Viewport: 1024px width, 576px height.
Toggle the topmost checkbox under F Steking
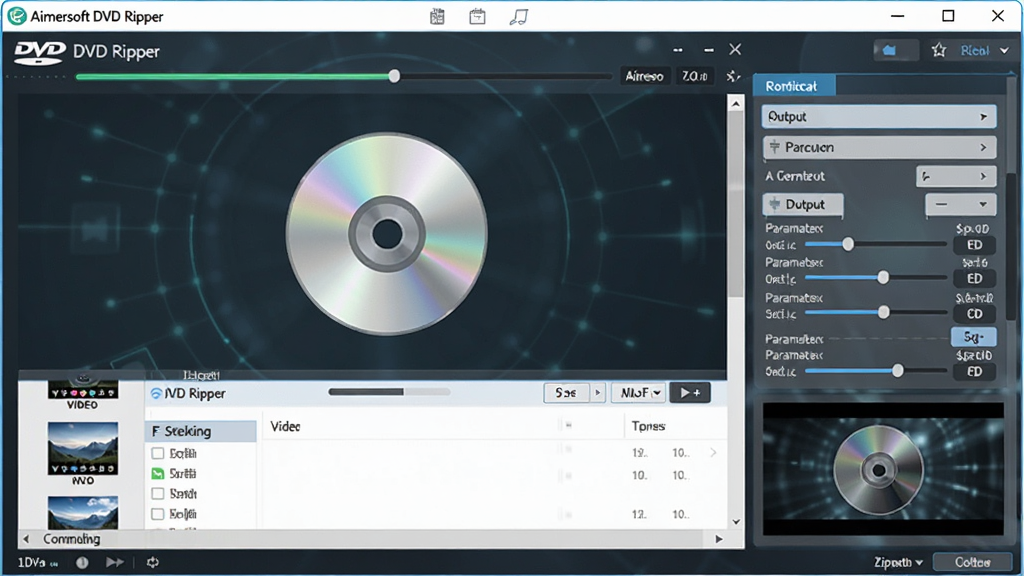click(157, 453)
